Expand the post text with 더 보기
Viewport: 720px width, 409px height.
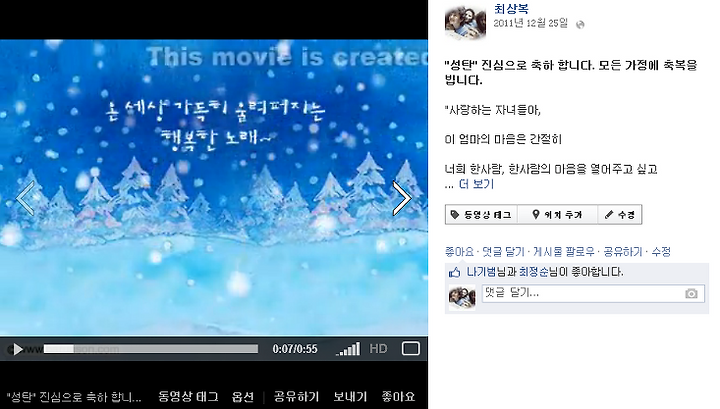tap(476, 184)
